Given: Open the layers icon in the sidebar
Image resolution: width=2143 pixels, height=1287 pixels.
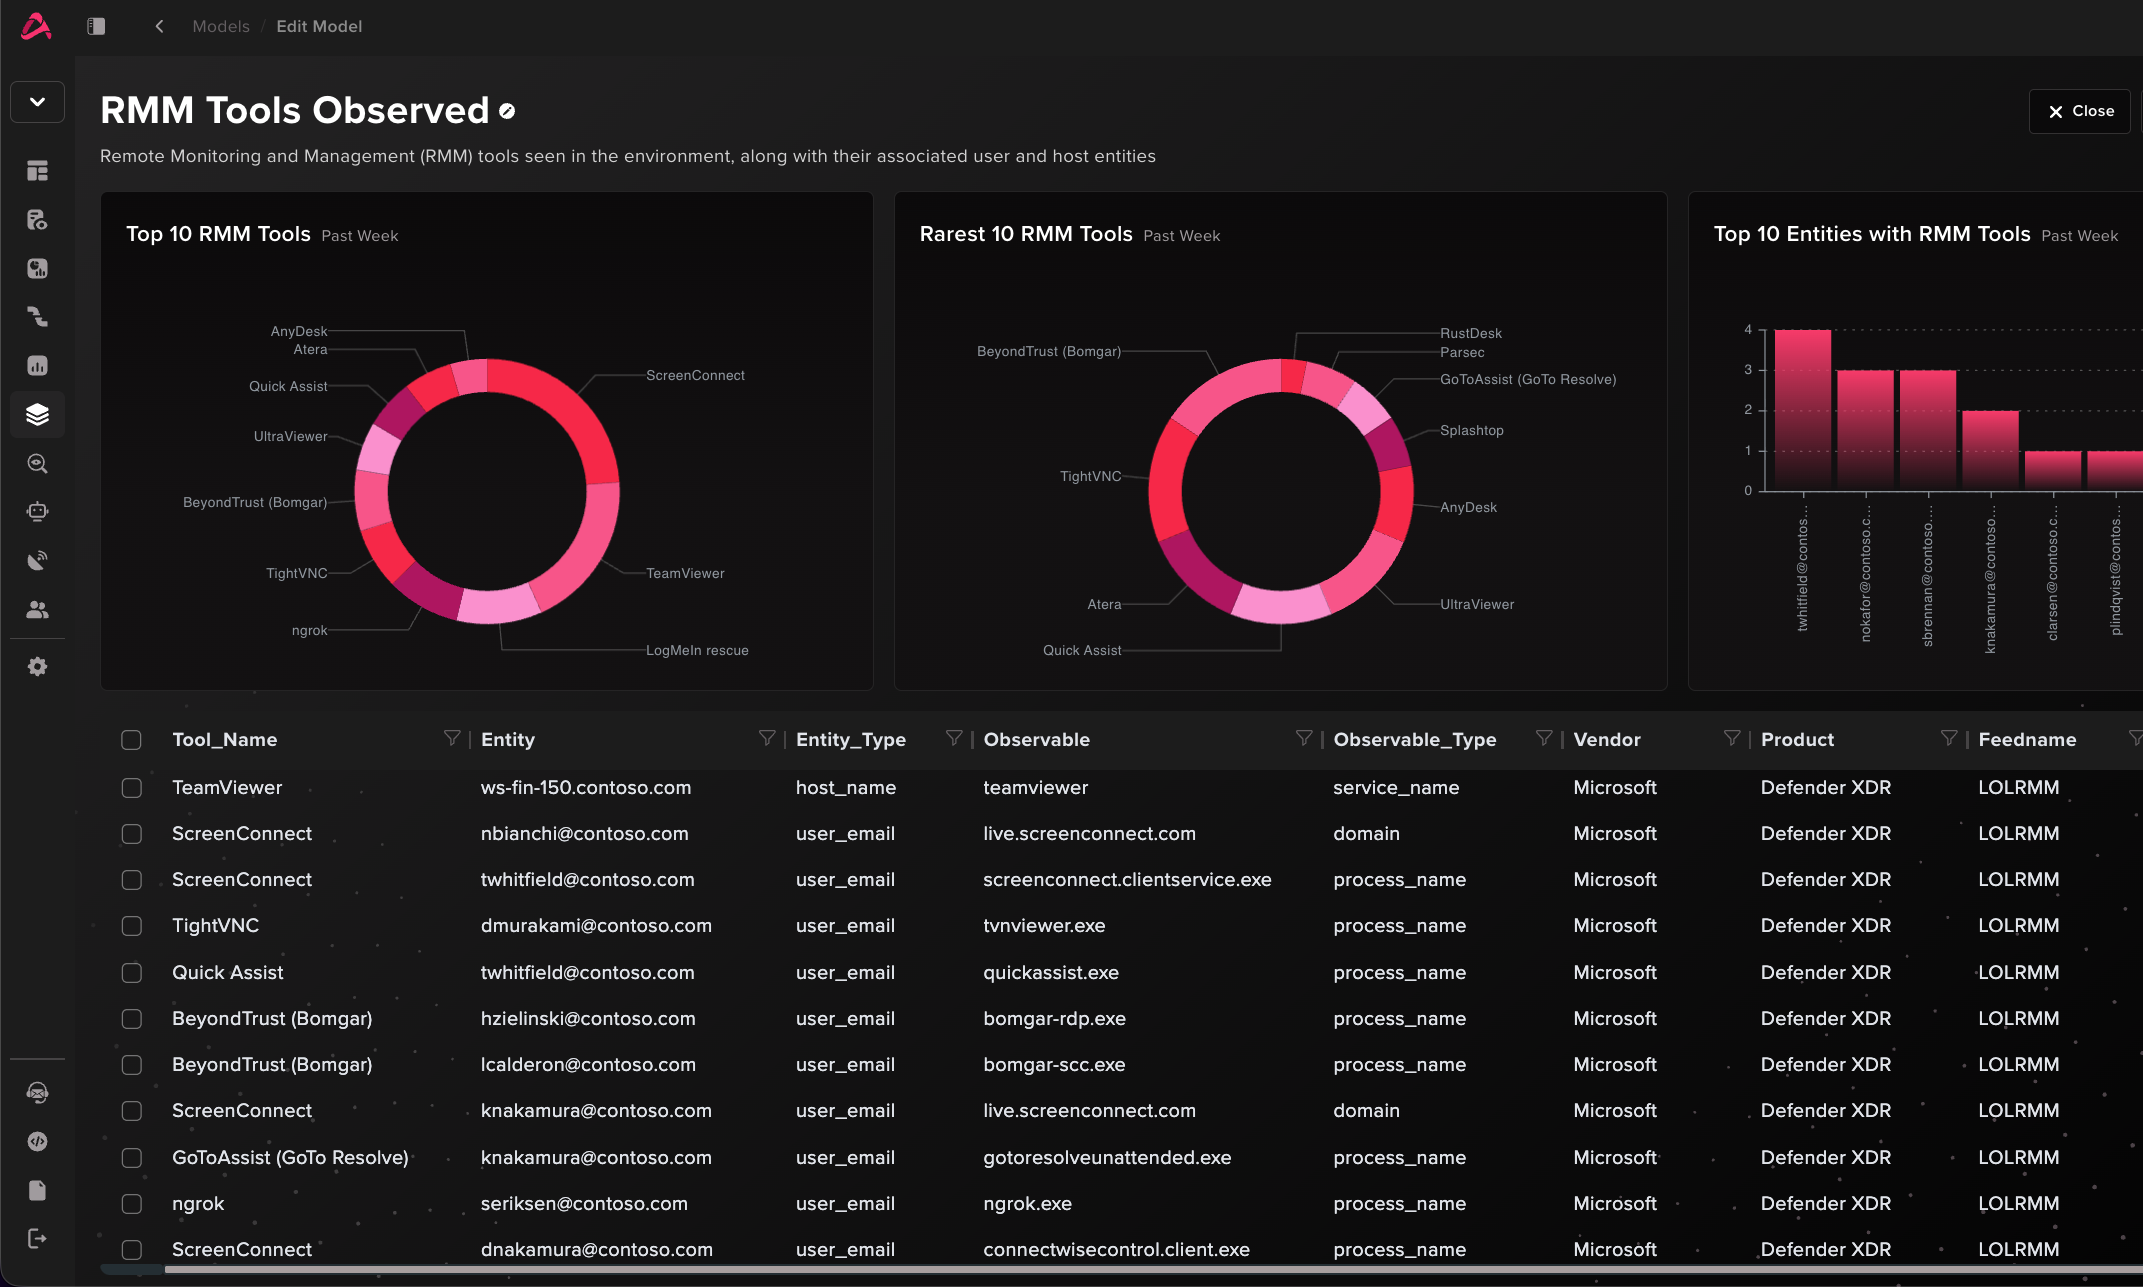Looking at the screenshot, I should [37, 414].
